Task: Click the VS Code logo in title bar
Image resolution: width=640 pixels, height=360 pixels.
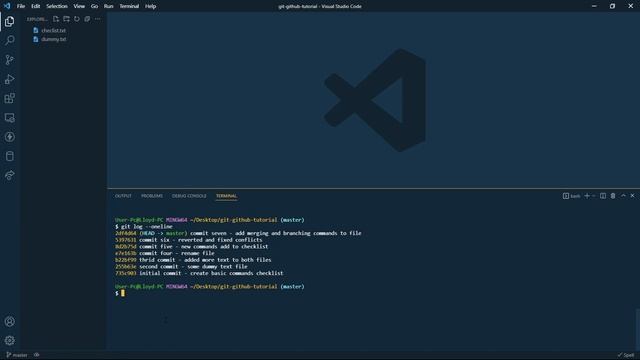Action: pos(7,6)
